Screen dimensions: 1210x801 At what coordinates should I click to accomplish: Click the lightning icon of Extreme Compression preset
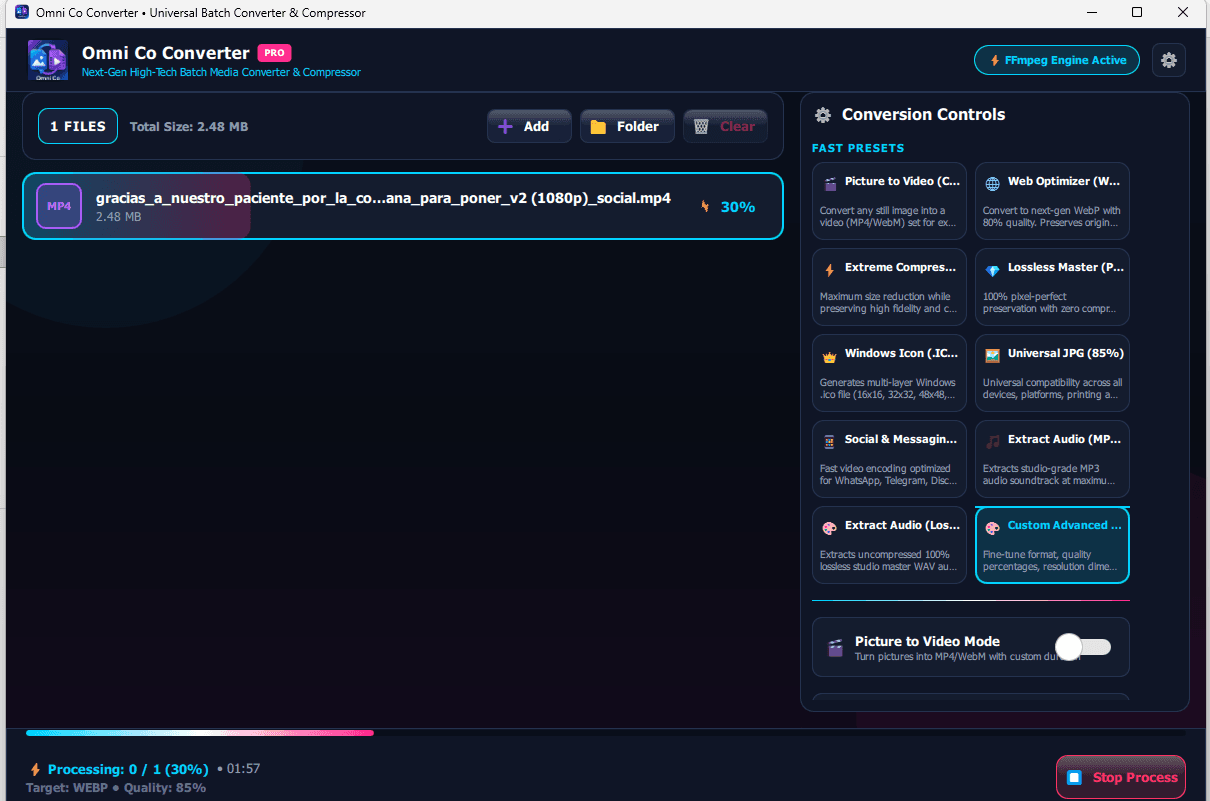tap(830, 269)
